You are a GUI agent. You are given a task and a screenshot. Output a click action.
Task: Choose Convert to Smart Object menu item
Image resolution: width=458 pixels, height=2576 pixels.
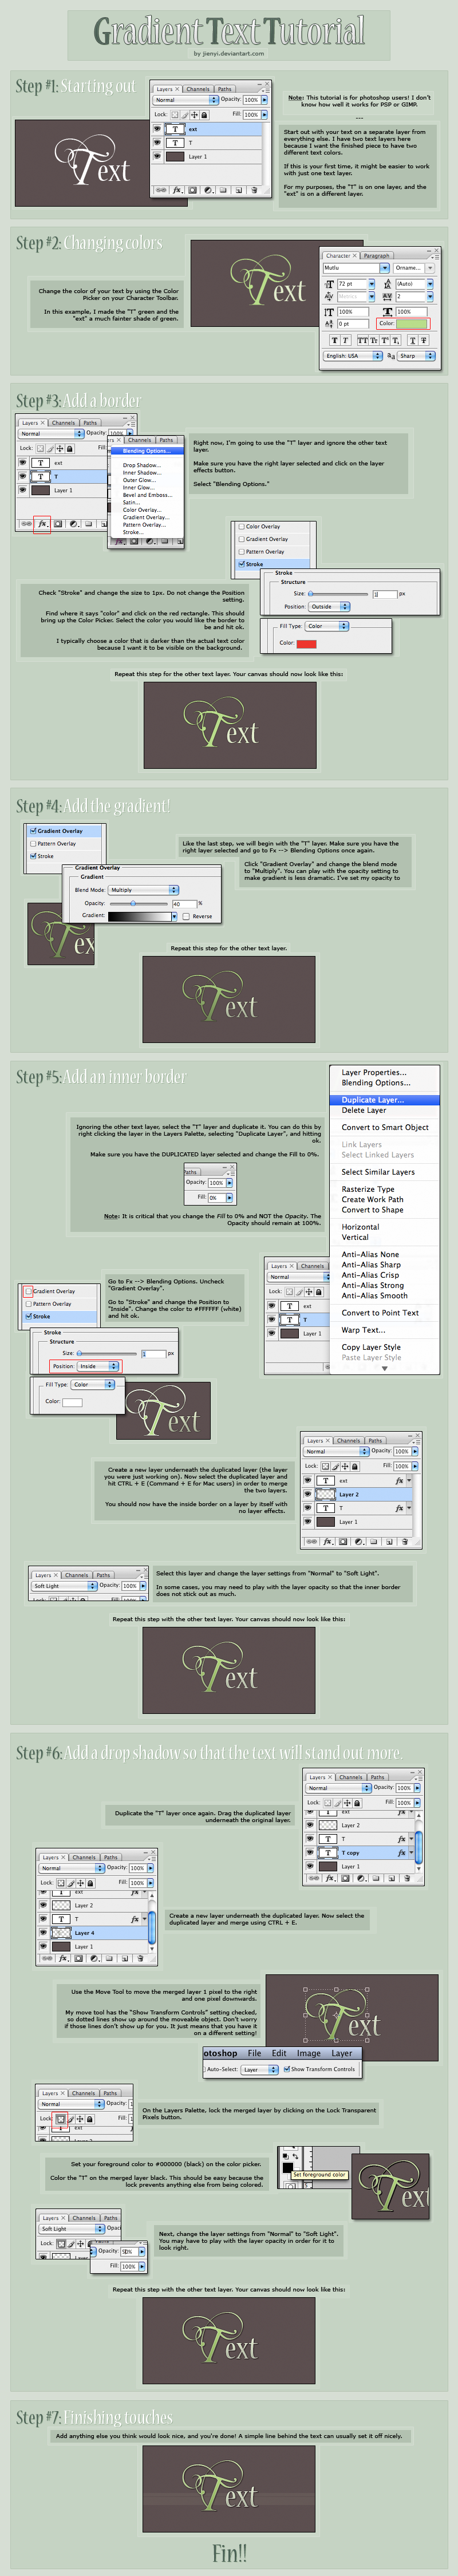tap(385, 1127)
